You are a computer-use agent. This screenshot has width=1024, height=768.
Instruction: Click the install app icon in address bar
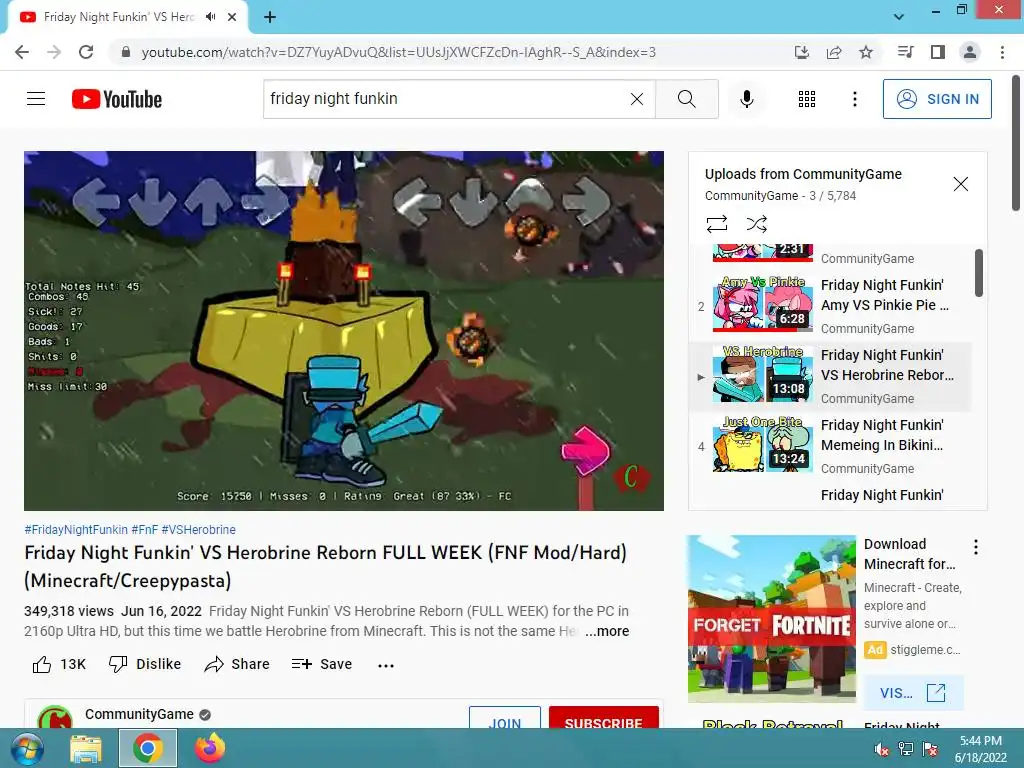801,52
